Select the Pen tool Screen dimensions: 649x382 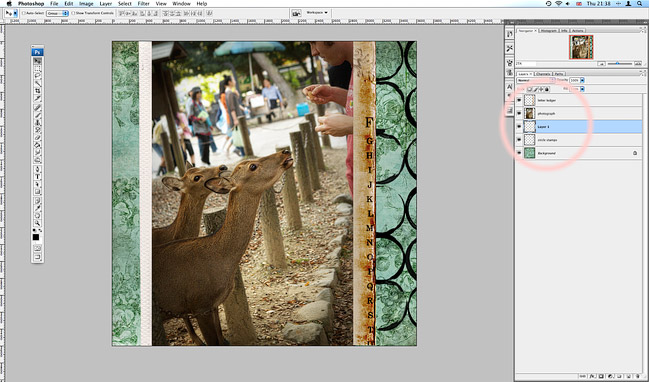[x=37, y=169]
